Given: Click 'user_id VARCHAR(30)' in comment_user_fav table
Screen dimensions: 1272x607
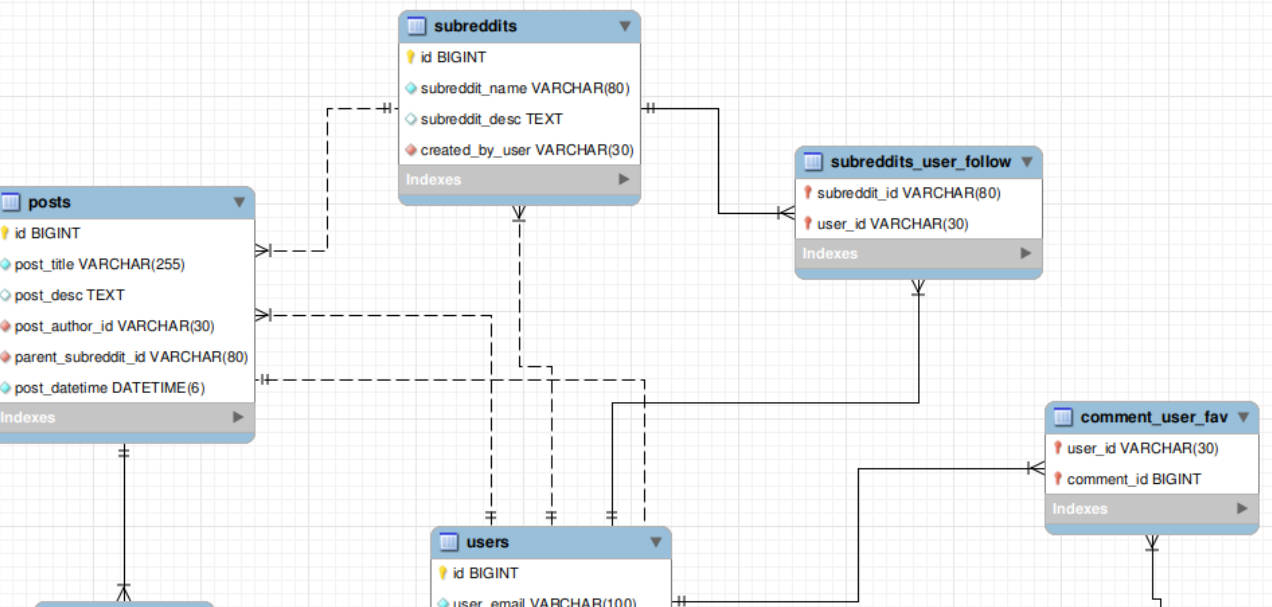Looking at the screenshot, I should pos(1143,448).
